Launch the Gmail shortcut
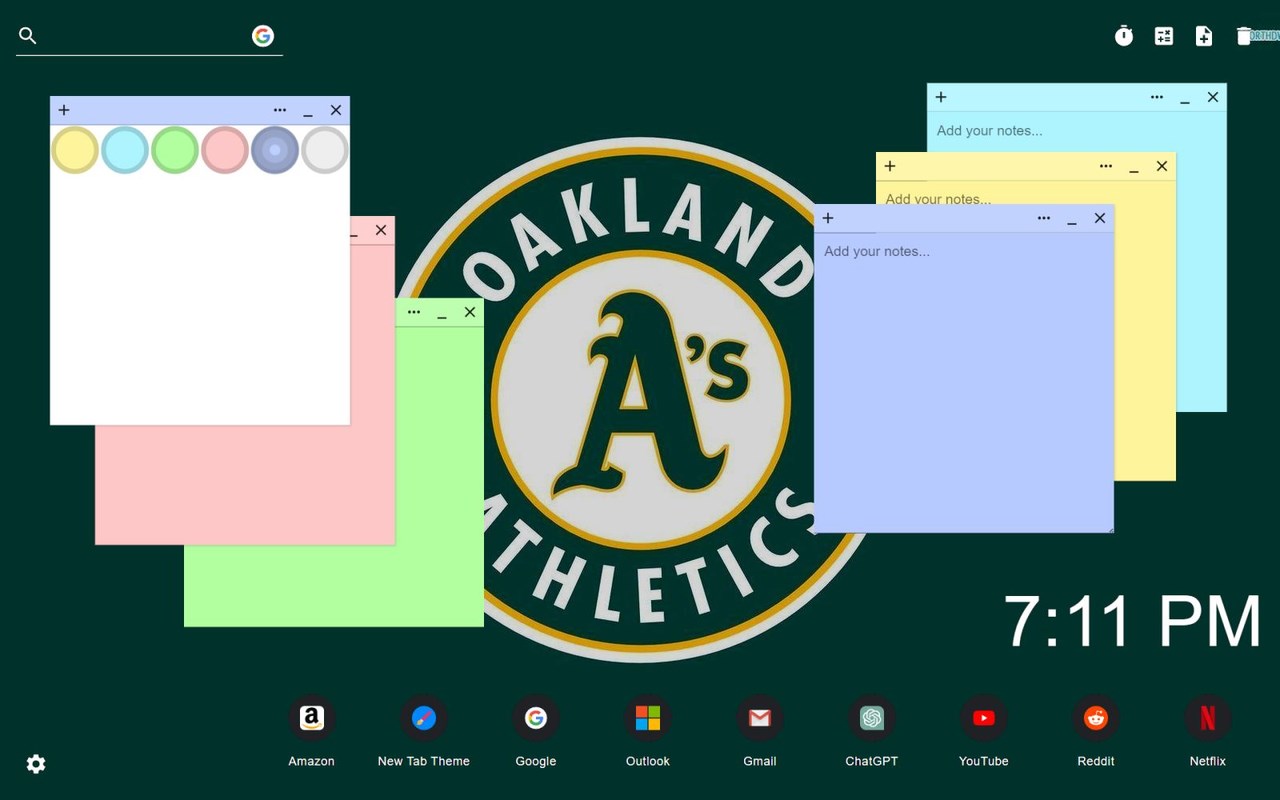 [760, 718]
